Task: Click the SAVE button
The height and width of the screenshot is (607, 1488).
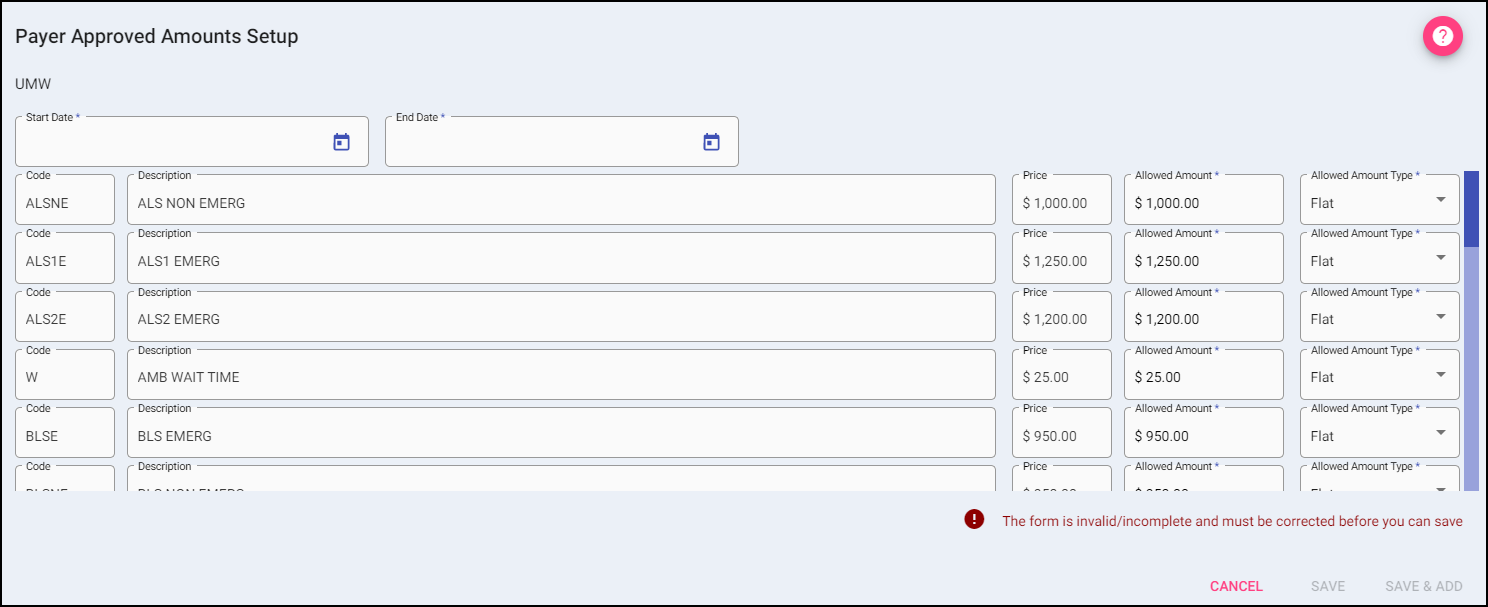Action: (1328, 587)
